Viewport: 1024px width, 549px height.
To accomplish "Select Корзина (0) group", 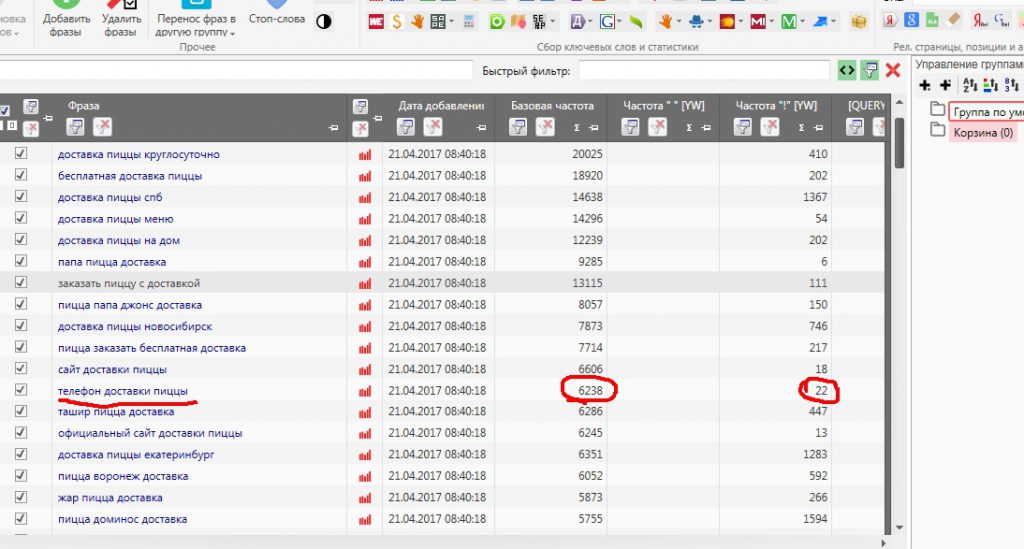I will coord(983,133).
